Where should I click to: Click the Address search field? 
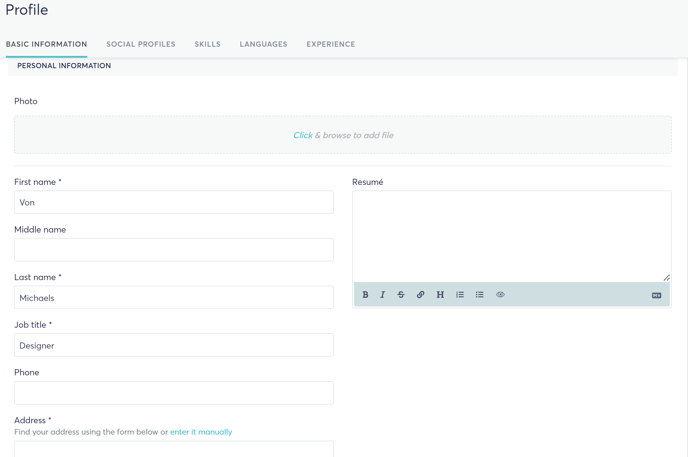(x=174, y=449)
